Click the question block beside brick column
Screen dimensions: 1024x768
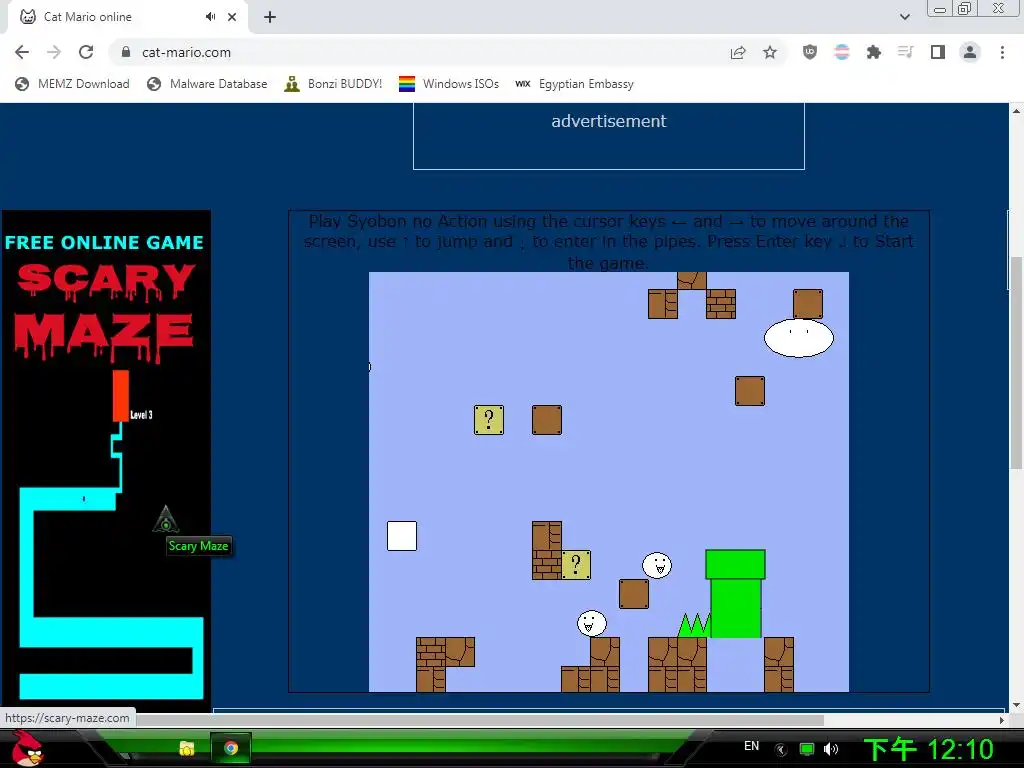coord(576,565)
